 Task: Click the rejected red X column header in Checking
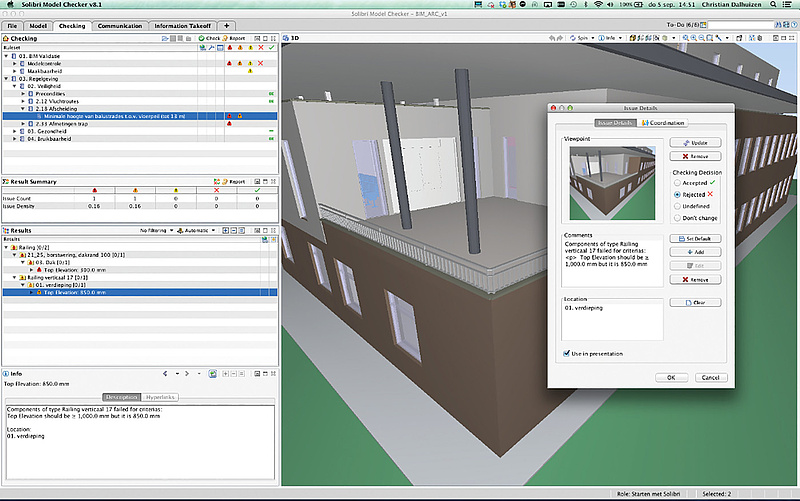tap(261, 47)
